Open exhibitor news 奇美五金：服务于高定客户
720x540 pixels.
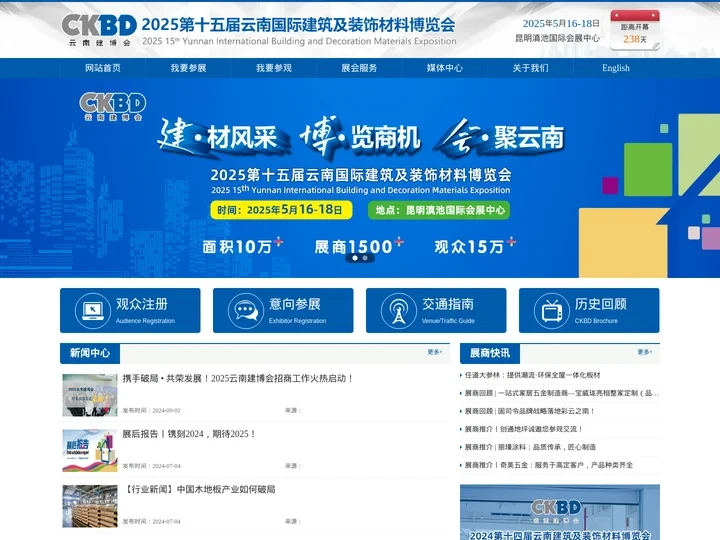point(549,465)
